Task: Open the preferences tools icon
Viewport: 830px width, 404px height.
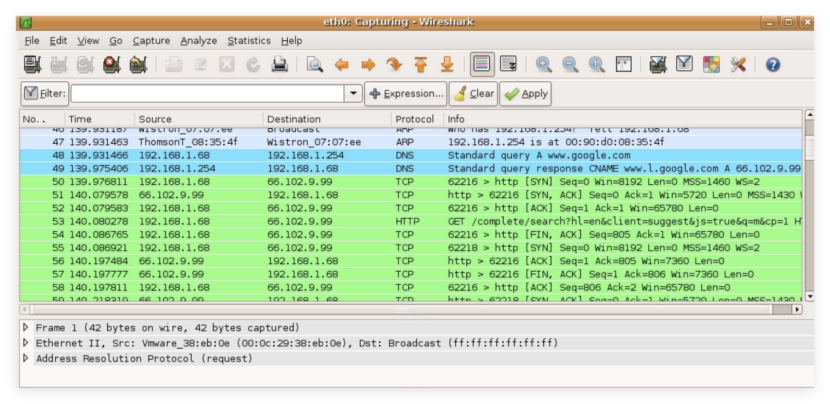Action: click(738, 65)
